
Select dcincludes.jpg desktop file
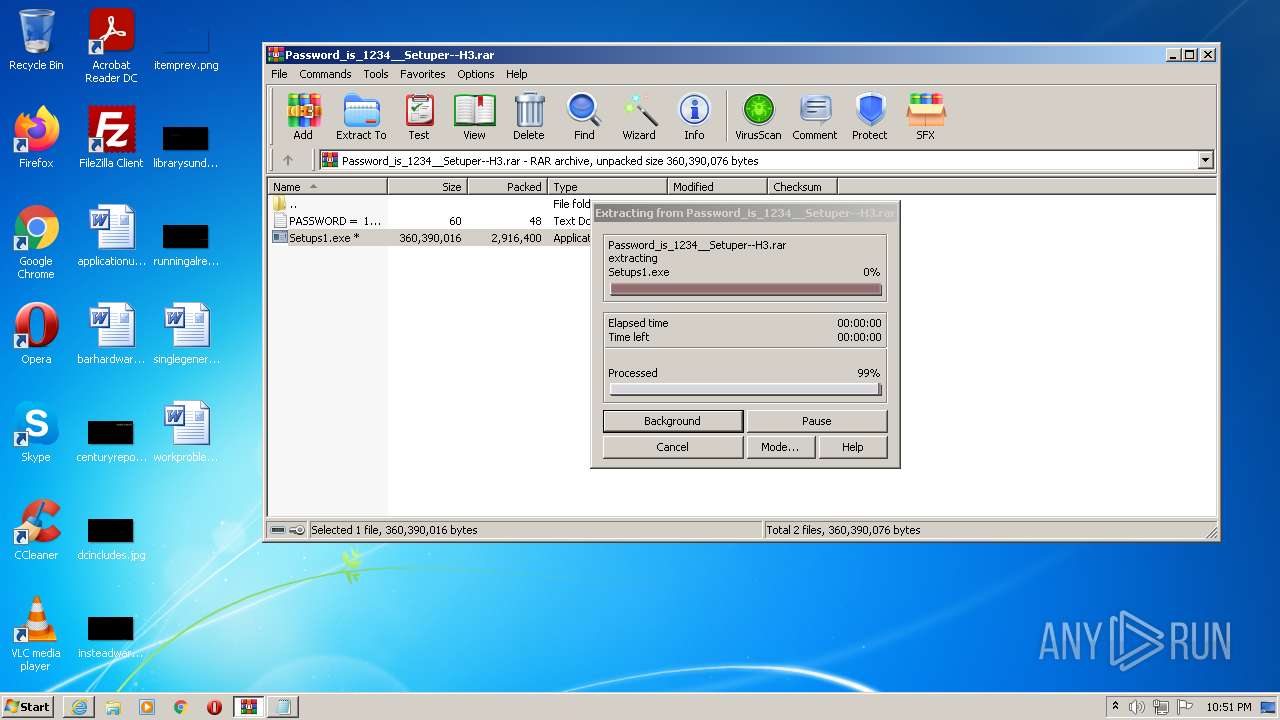tap(111, 538)
